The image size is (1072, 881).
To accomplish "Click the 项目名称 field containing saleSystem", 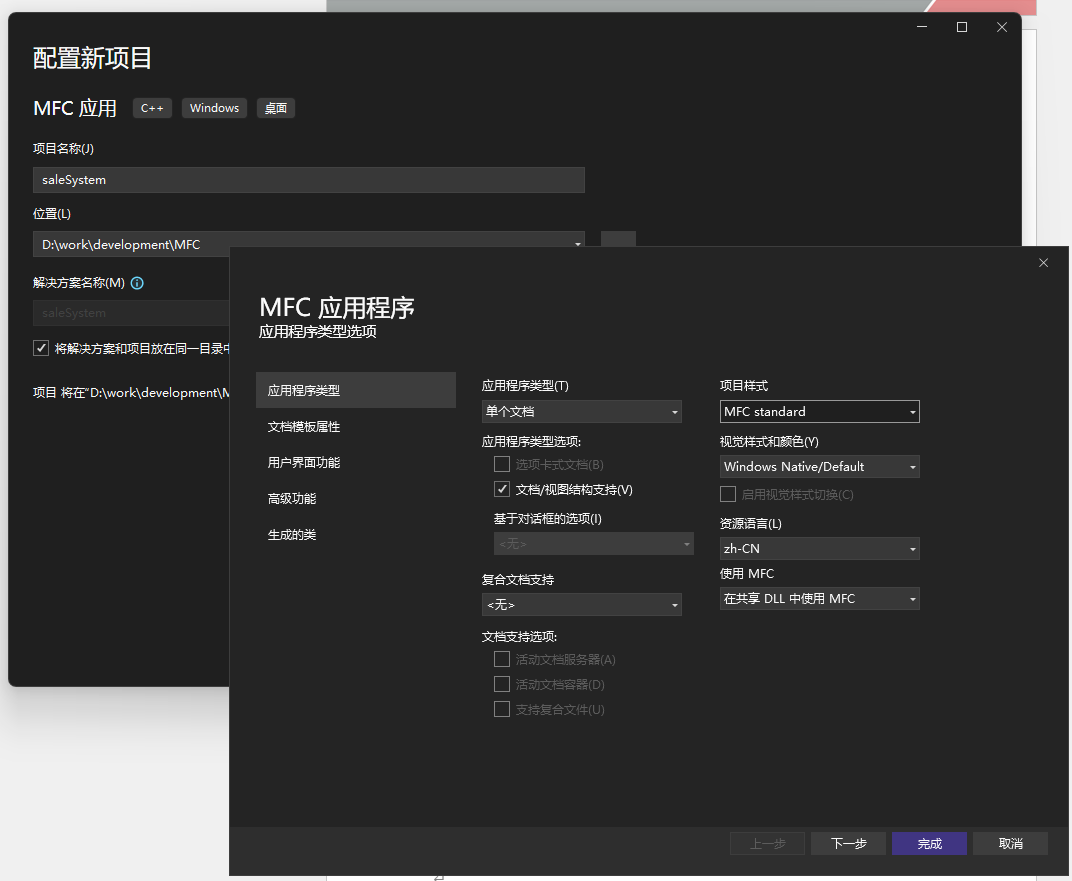I will point(308,180).
